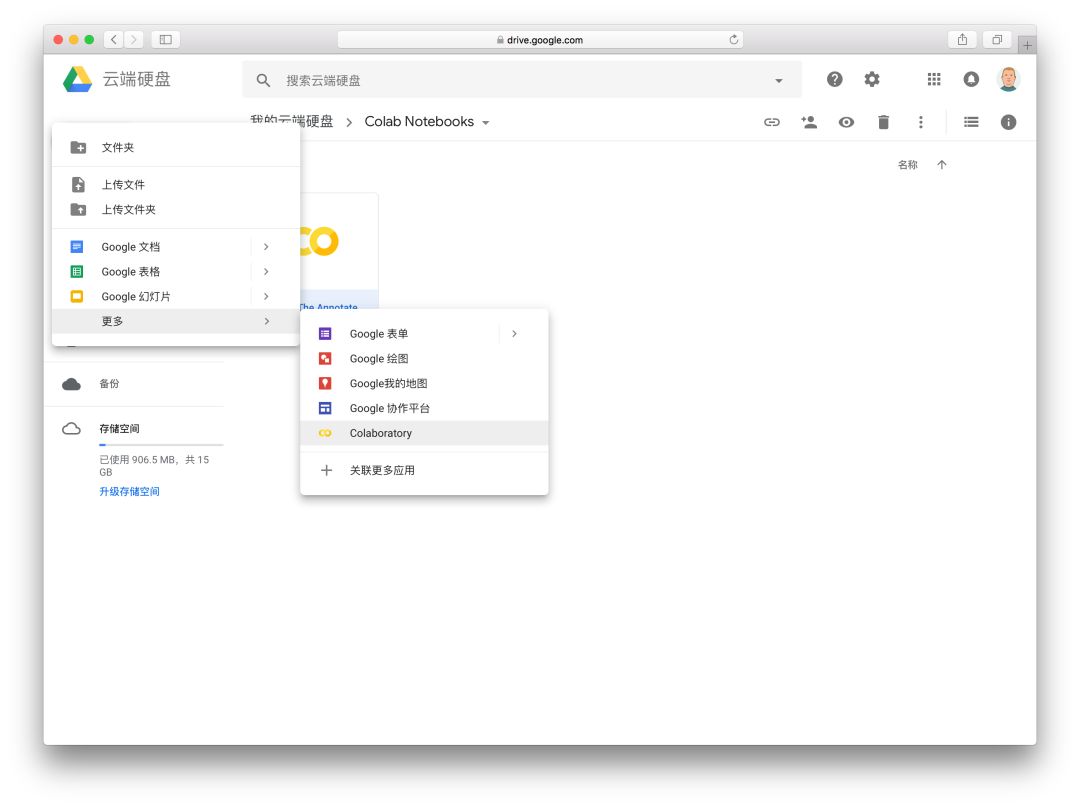Open the Help question mark icon

835,80
